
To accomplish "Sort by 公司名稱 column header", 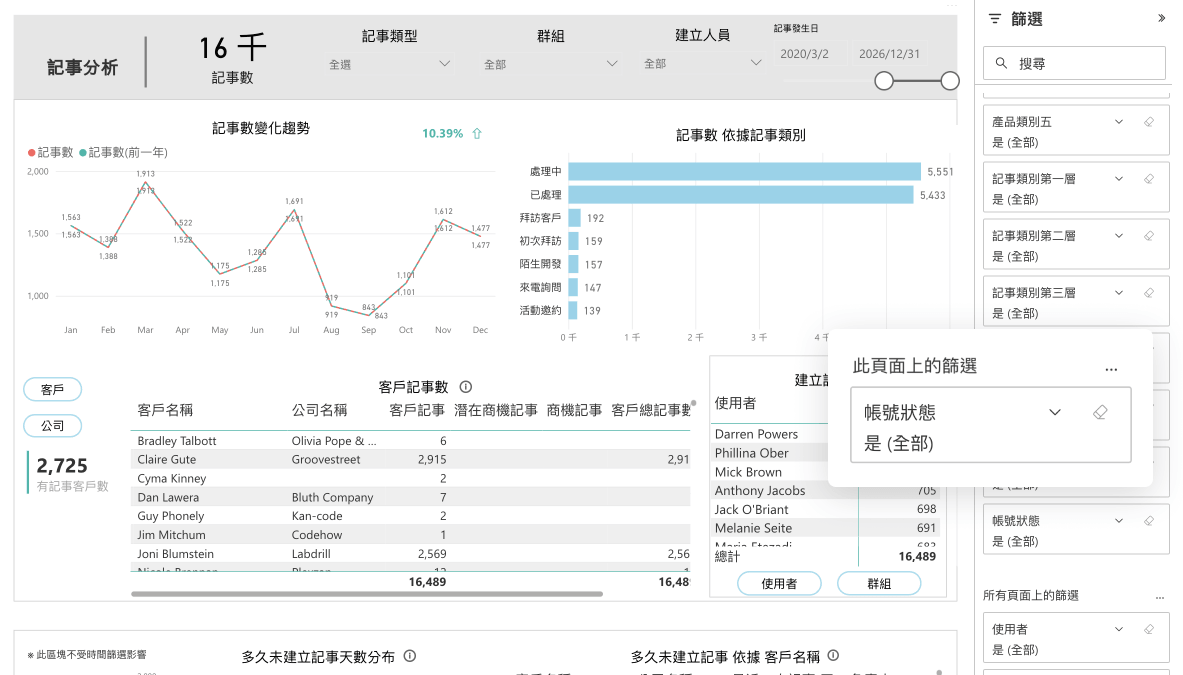I will tap(319, 410).
